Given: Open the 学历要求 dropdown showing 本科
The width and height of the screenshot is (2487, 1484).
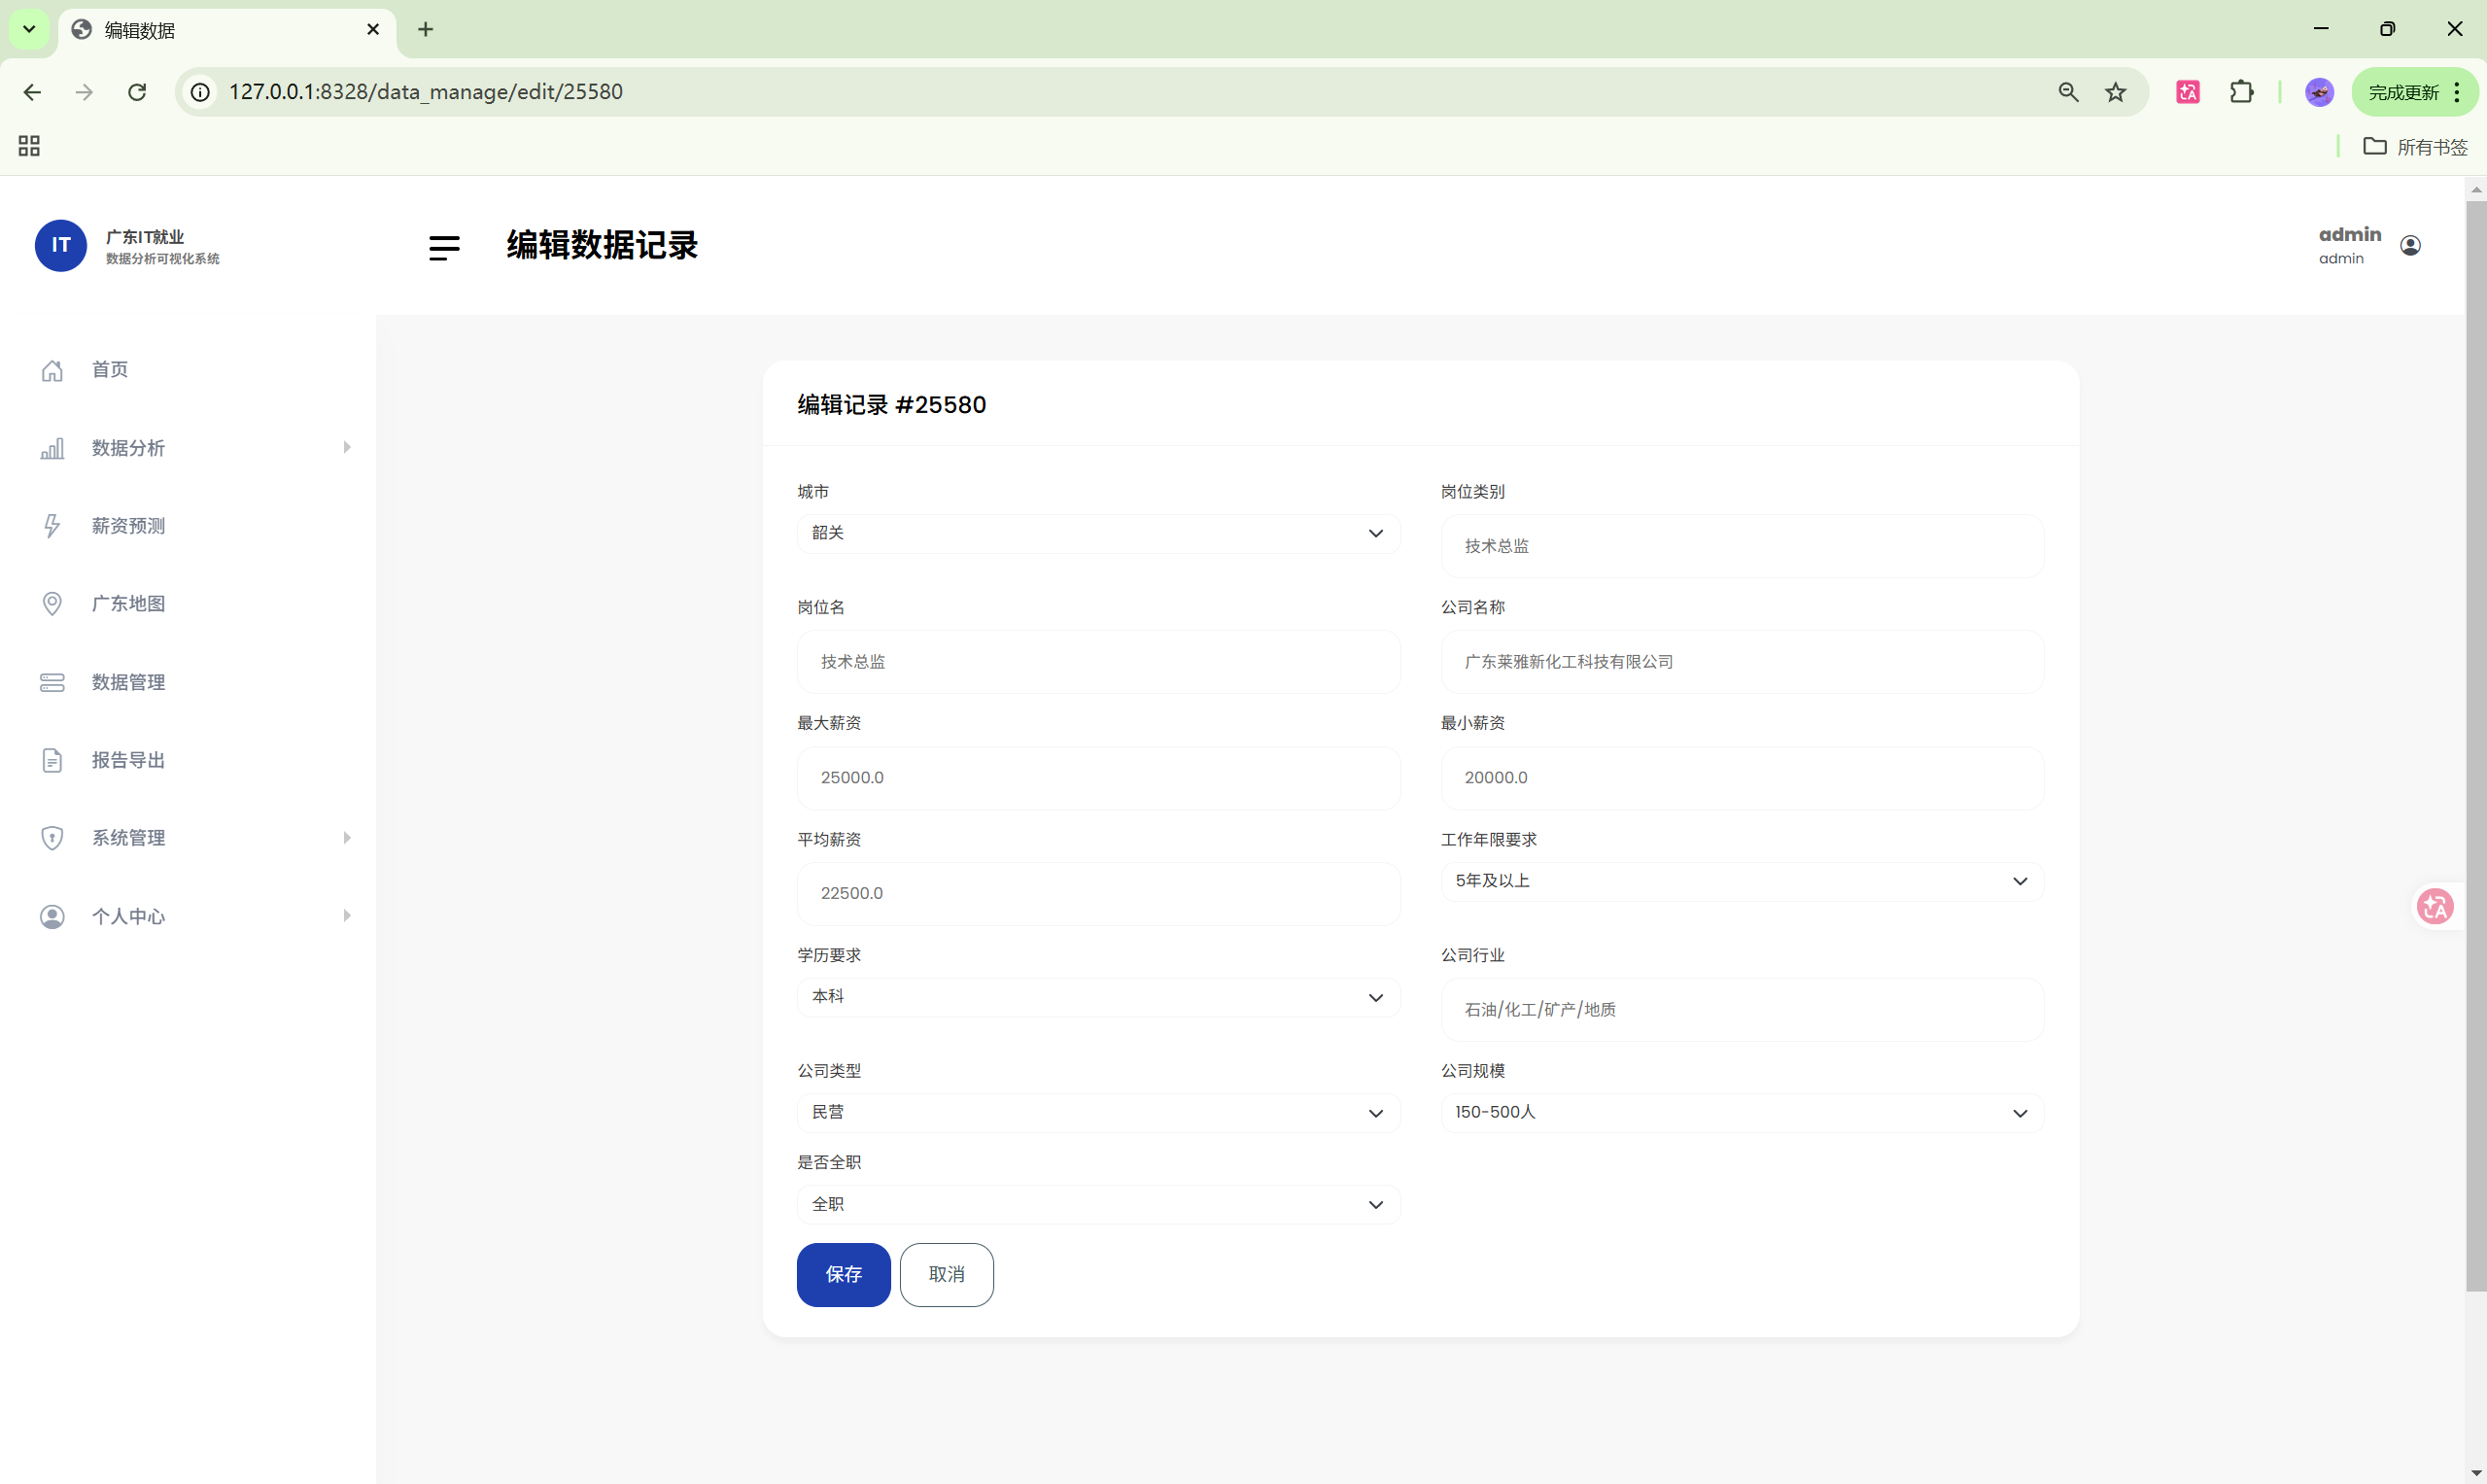Looking at the screenshot, I should (1097, 996).
